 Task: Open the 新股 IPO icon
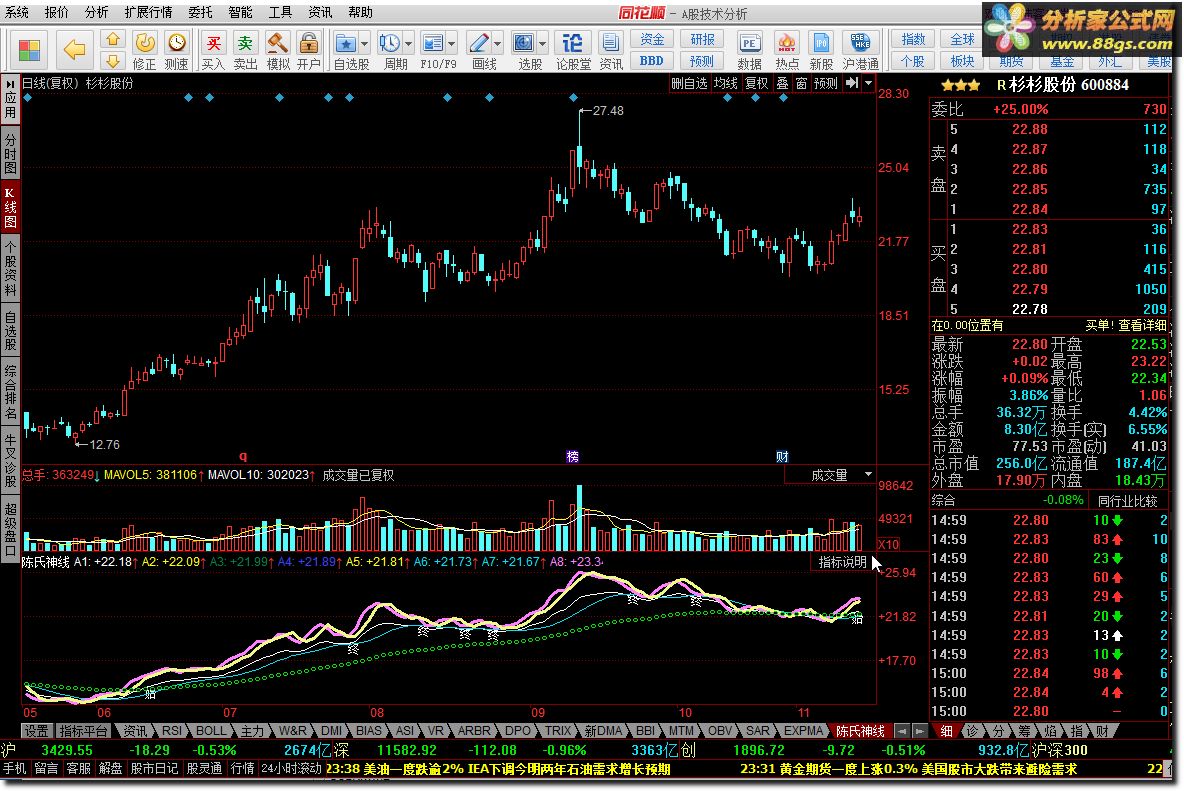click(x=821, y=43)
